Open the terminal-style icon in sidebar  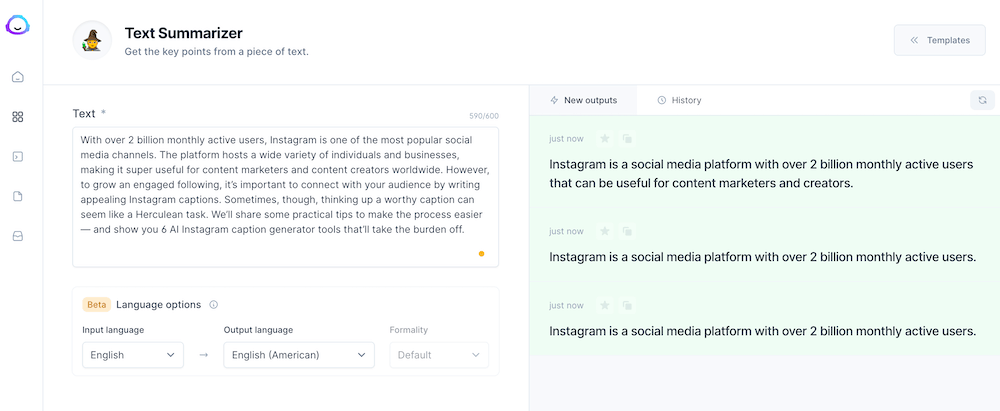coord(18,157)
